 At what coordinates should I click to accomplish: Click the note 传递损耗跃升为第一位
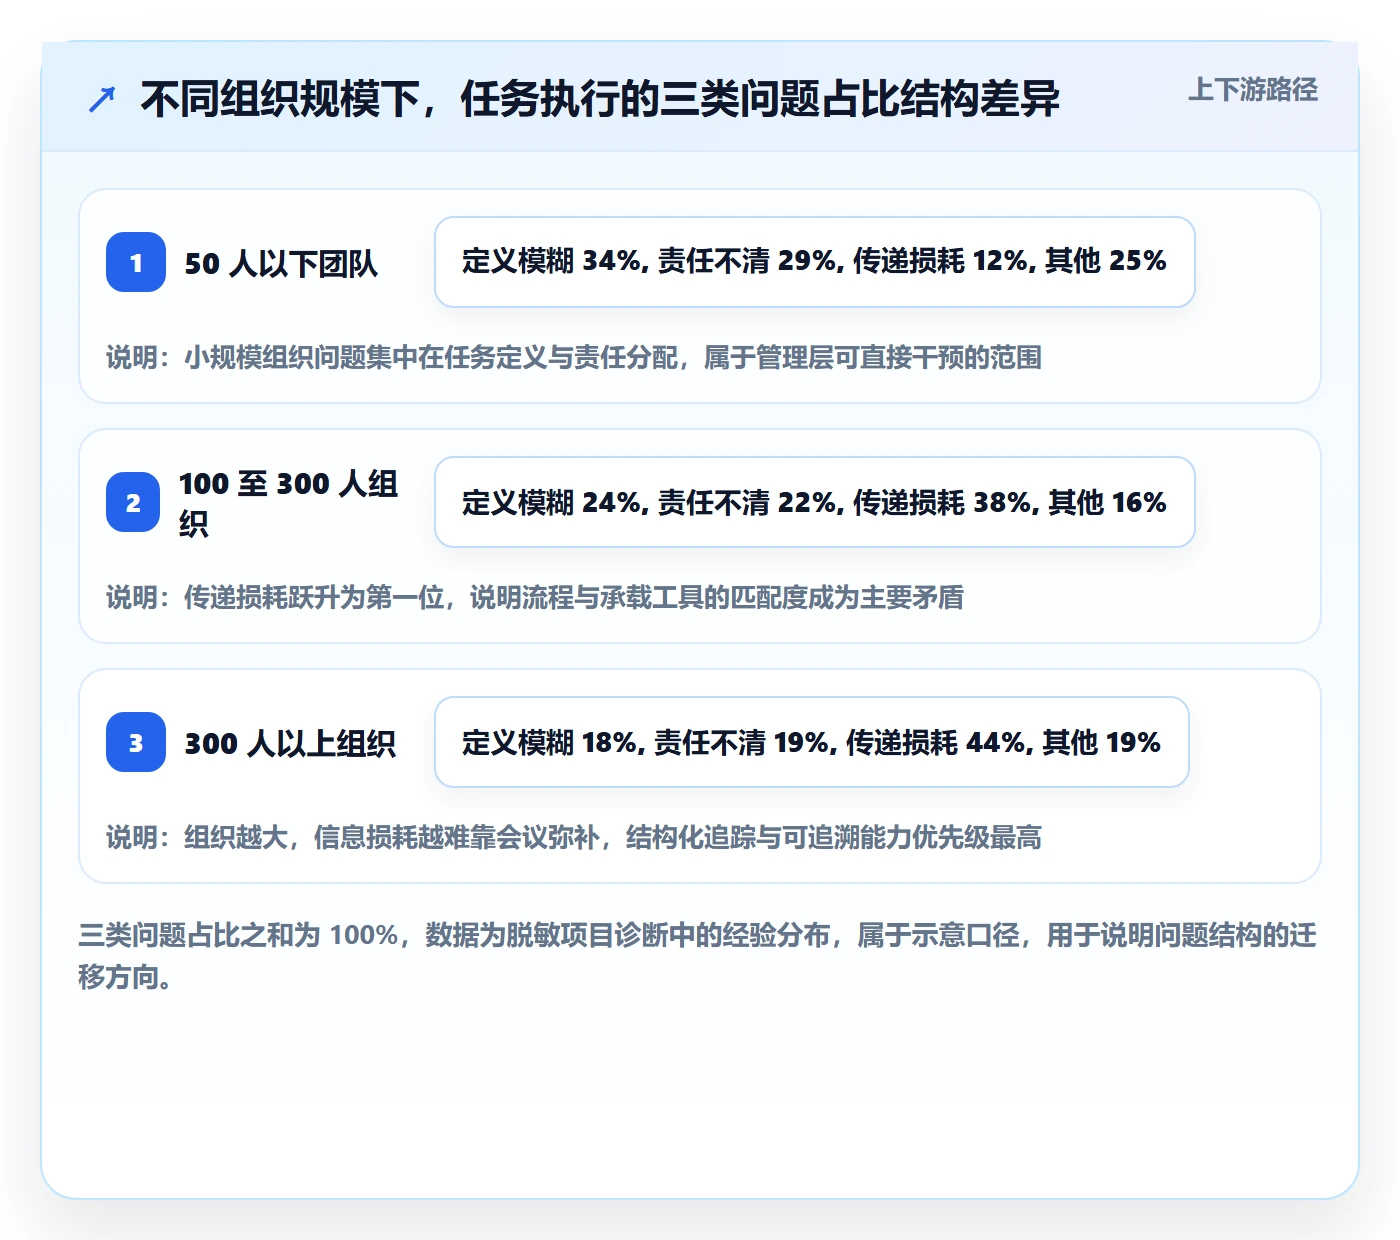point(535,597)
